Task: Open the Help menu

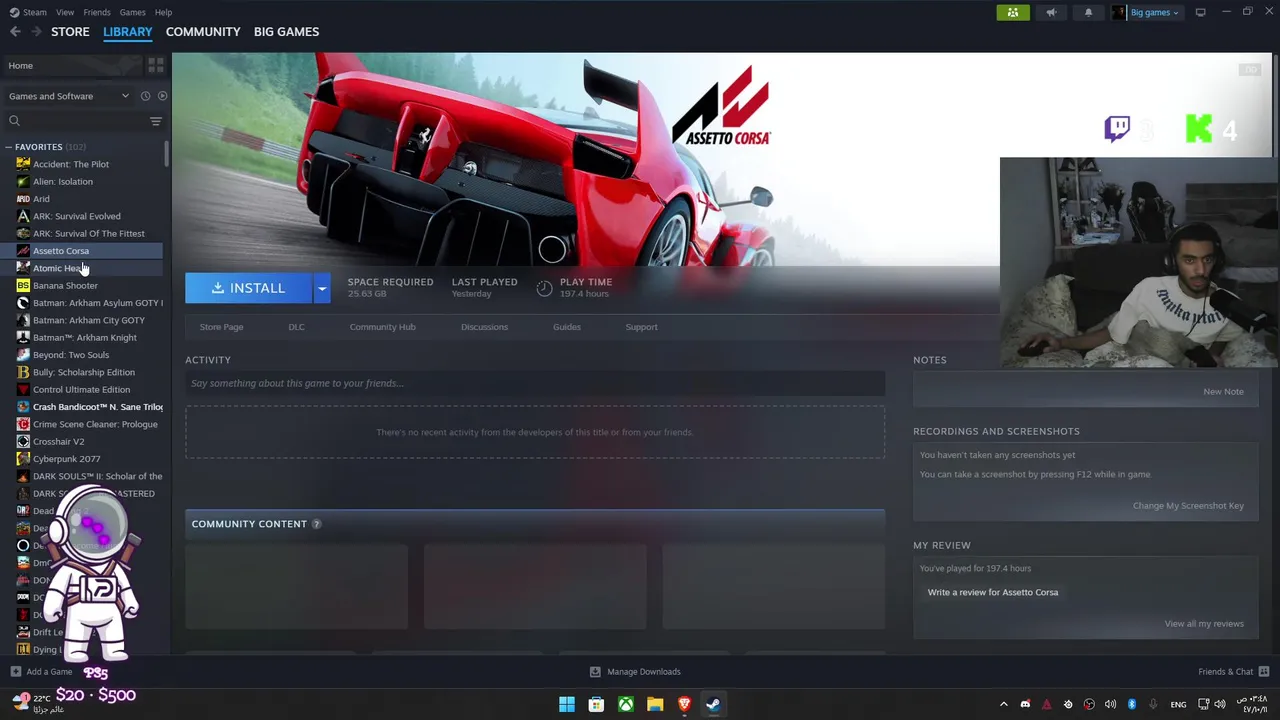Action: coord(163,12)
